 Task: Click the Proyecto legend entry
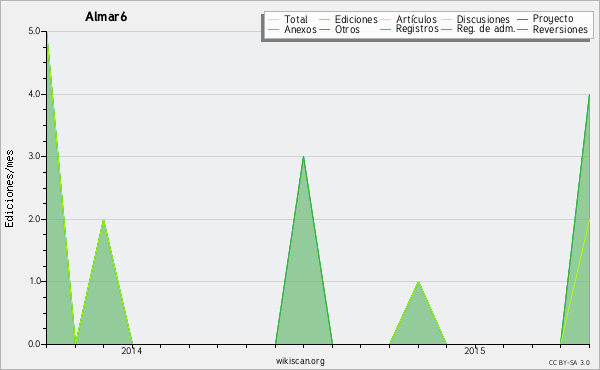point(545,19)
